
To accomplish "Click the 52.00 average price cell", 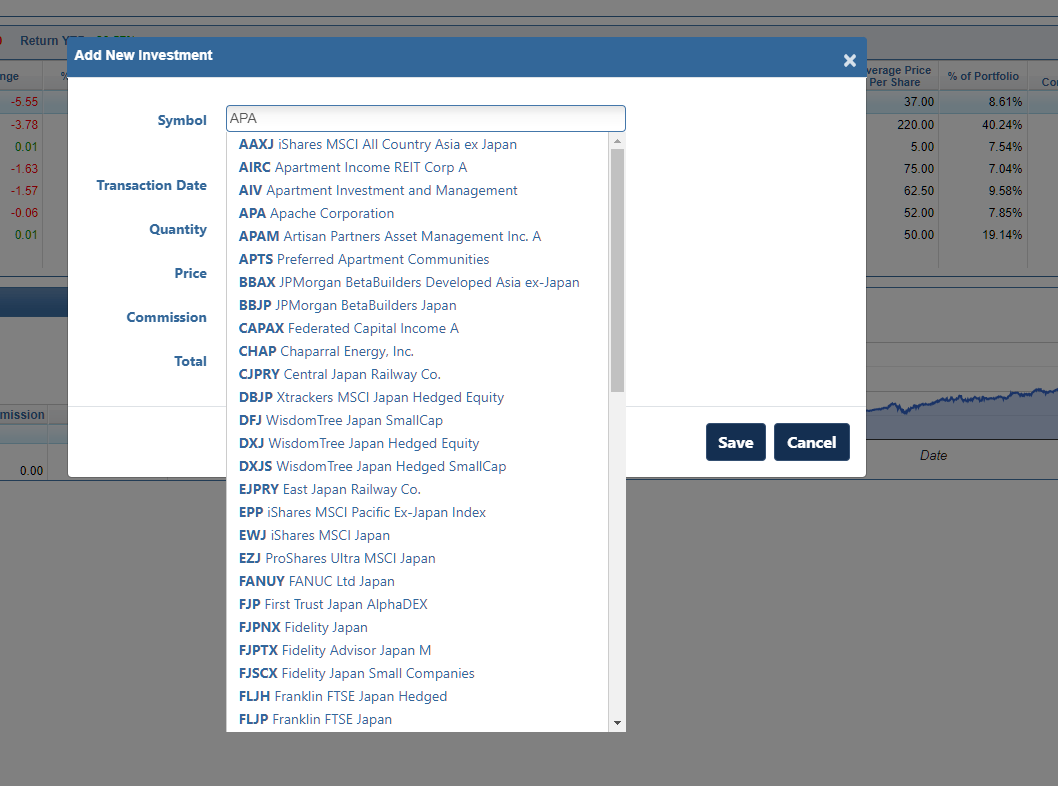I will tap(919, 213).
